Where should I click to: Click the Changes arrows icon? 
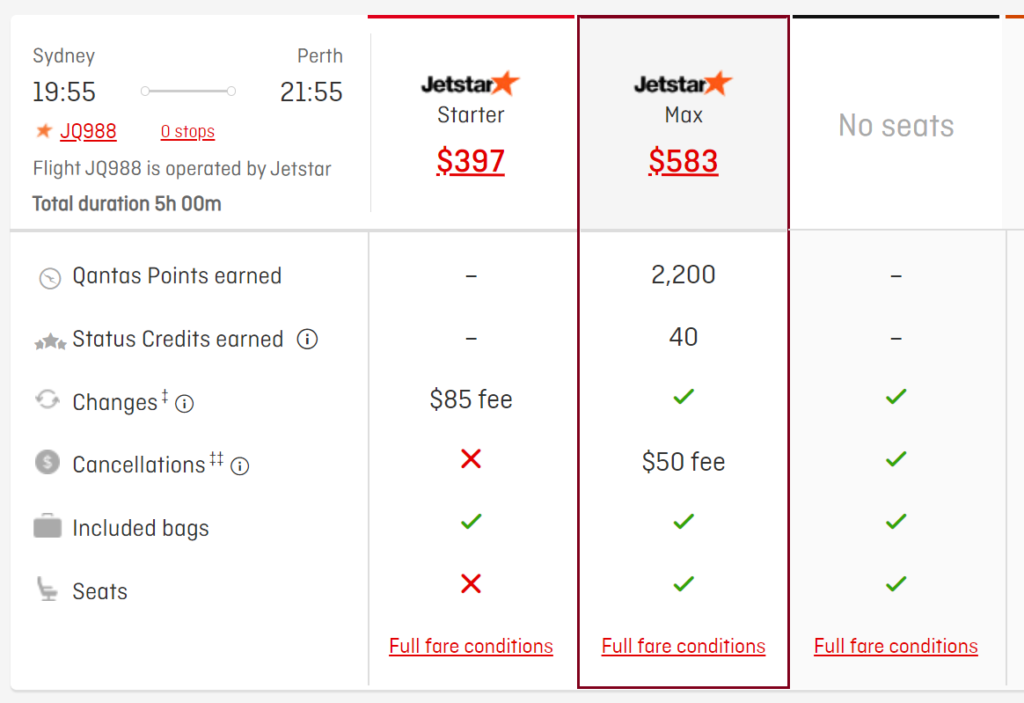(x=47, y=399)
